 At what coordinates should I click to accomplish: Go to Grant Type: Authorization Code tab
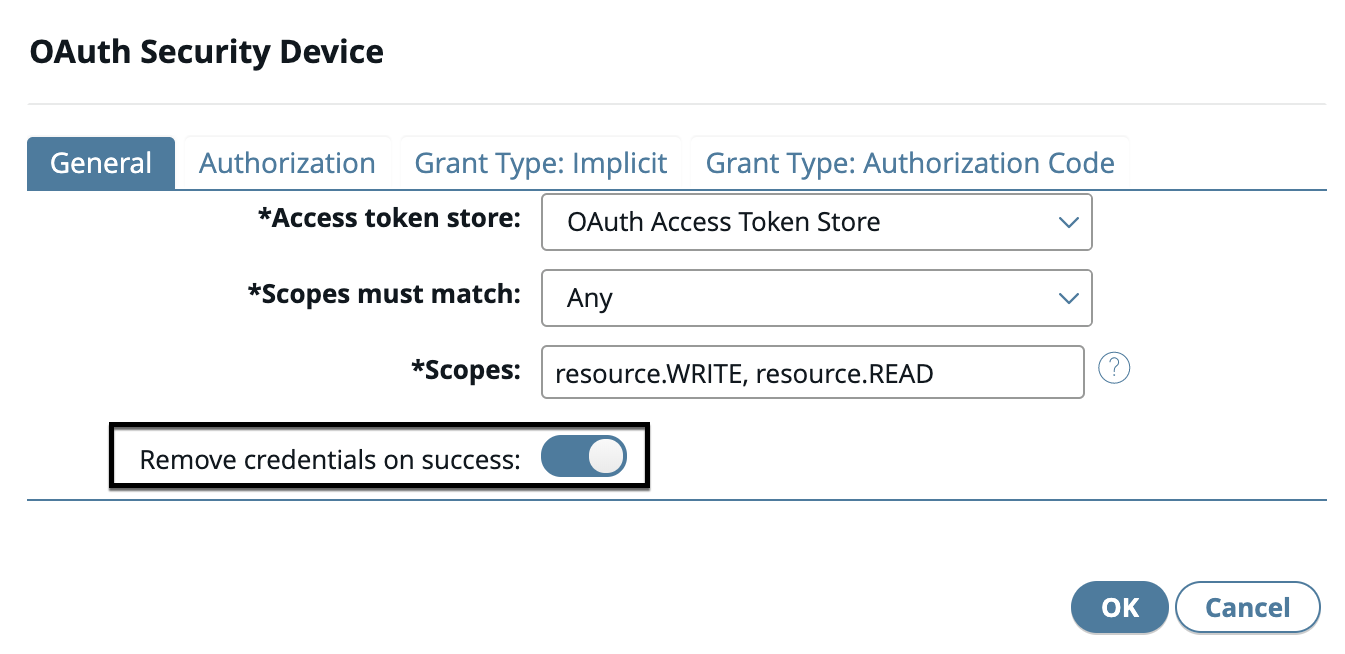[910, 163]
